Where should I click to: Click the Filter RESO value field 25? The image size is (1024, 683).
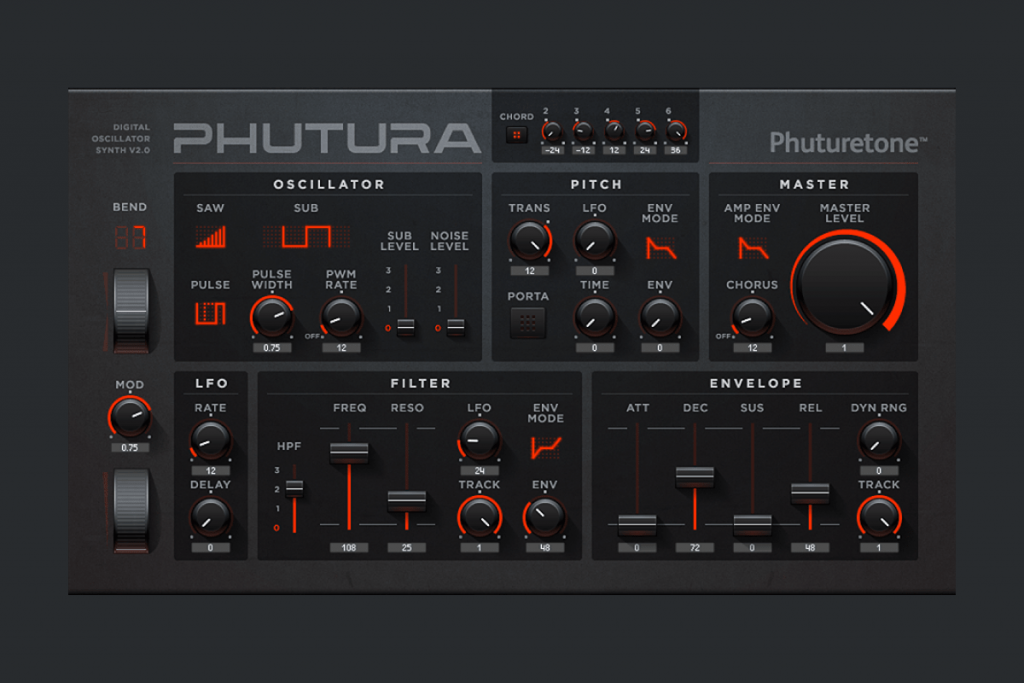coord(406,548)
